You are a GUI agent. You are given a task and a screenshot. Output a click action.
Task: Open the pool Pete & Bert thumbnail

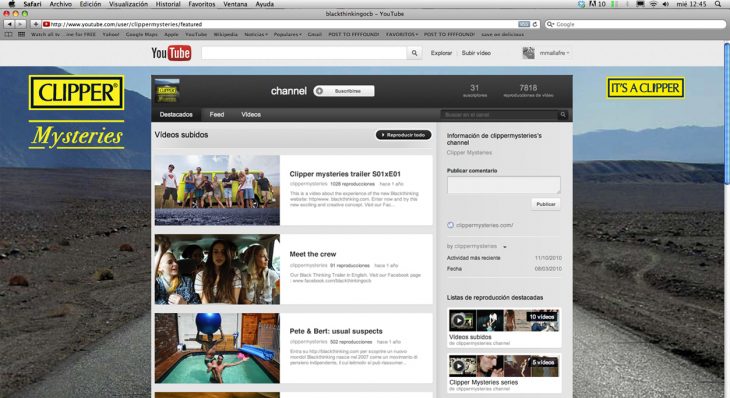217,348
